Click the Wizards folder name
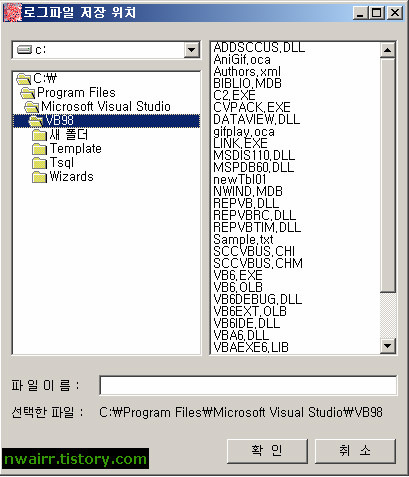The width and height of the screenshot is (409, 477). point(72,177)
